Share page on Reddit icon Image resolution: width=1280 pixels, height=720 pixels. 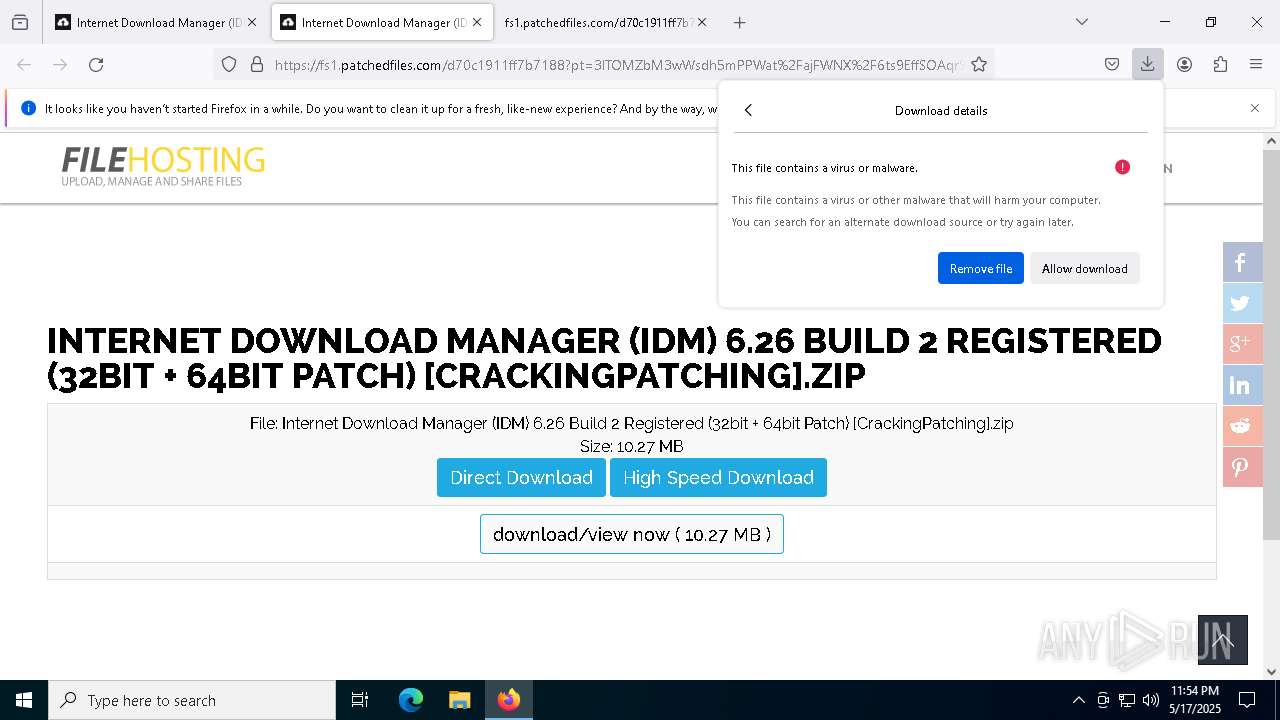[1242, 426]
